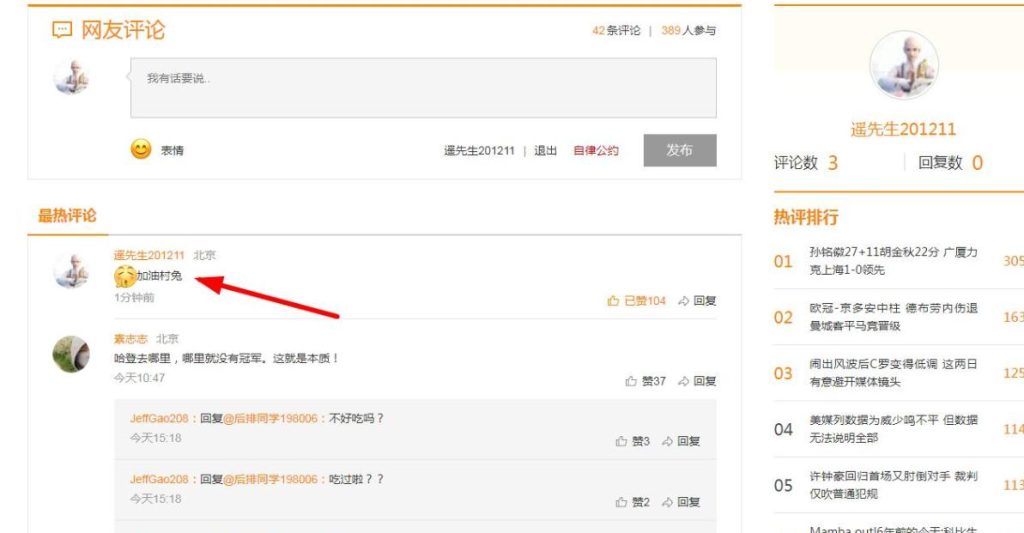
Task: Select the 最热评论 tab
Action: [67, 215]
